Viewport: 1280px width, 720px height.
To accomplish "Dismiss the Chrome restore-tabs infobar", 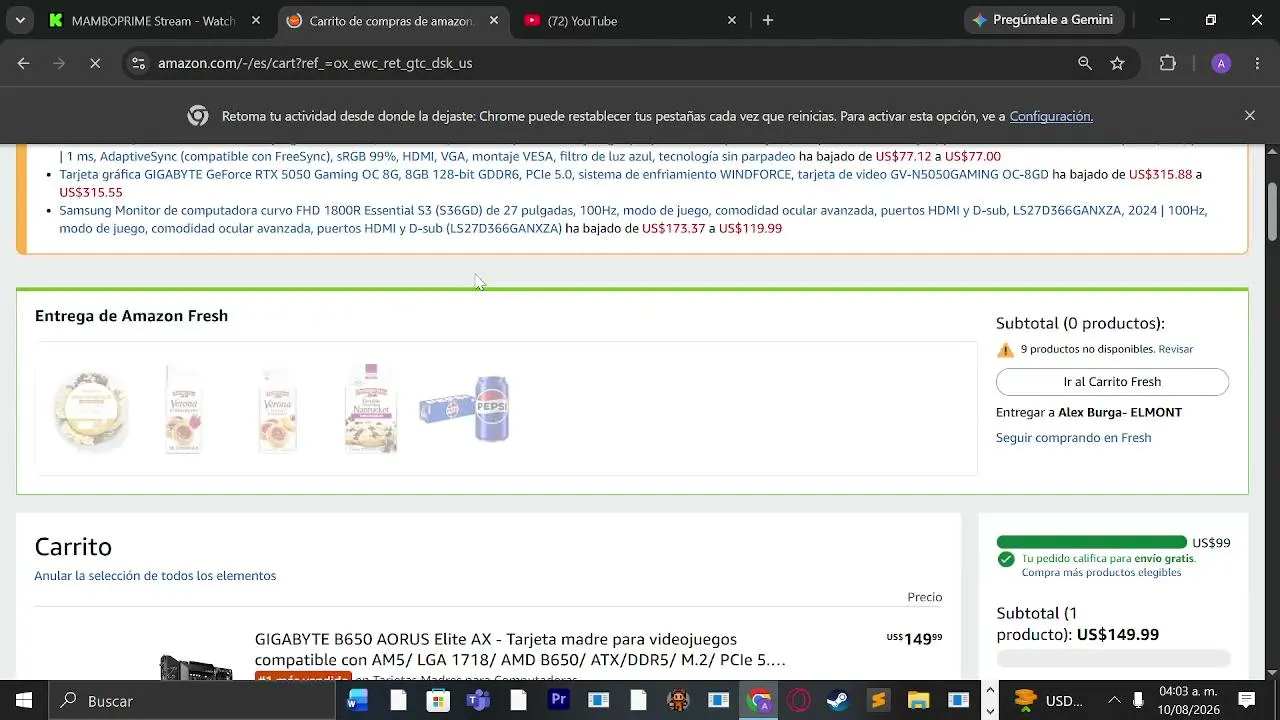I will tap(1249, 116).
